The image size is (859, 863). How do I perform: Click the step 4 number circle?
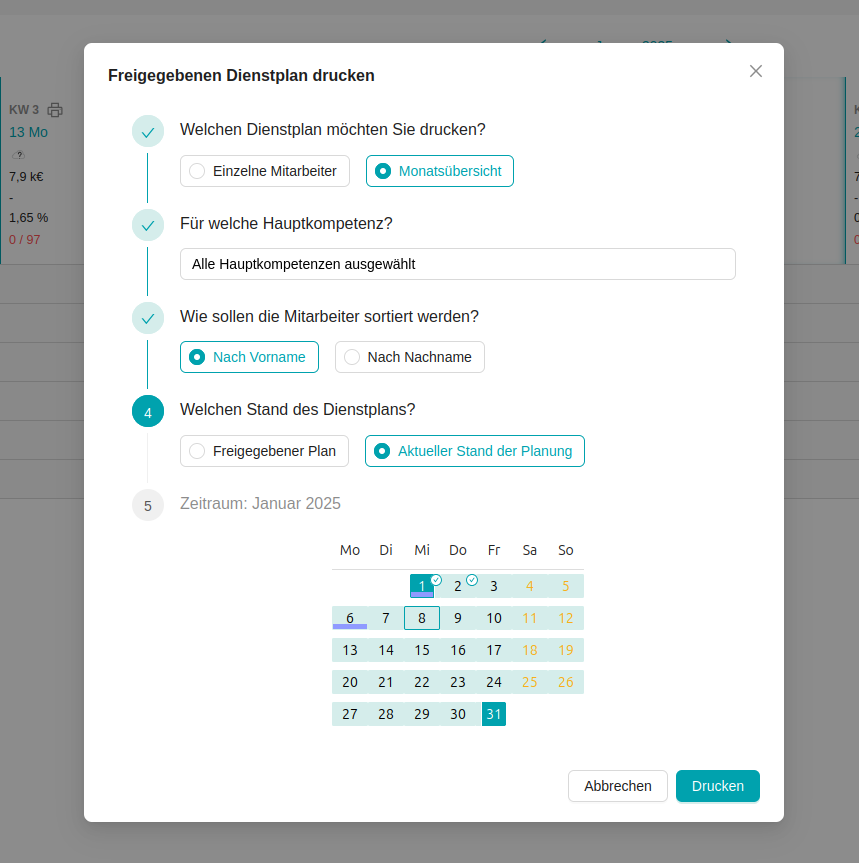[148, 411]
